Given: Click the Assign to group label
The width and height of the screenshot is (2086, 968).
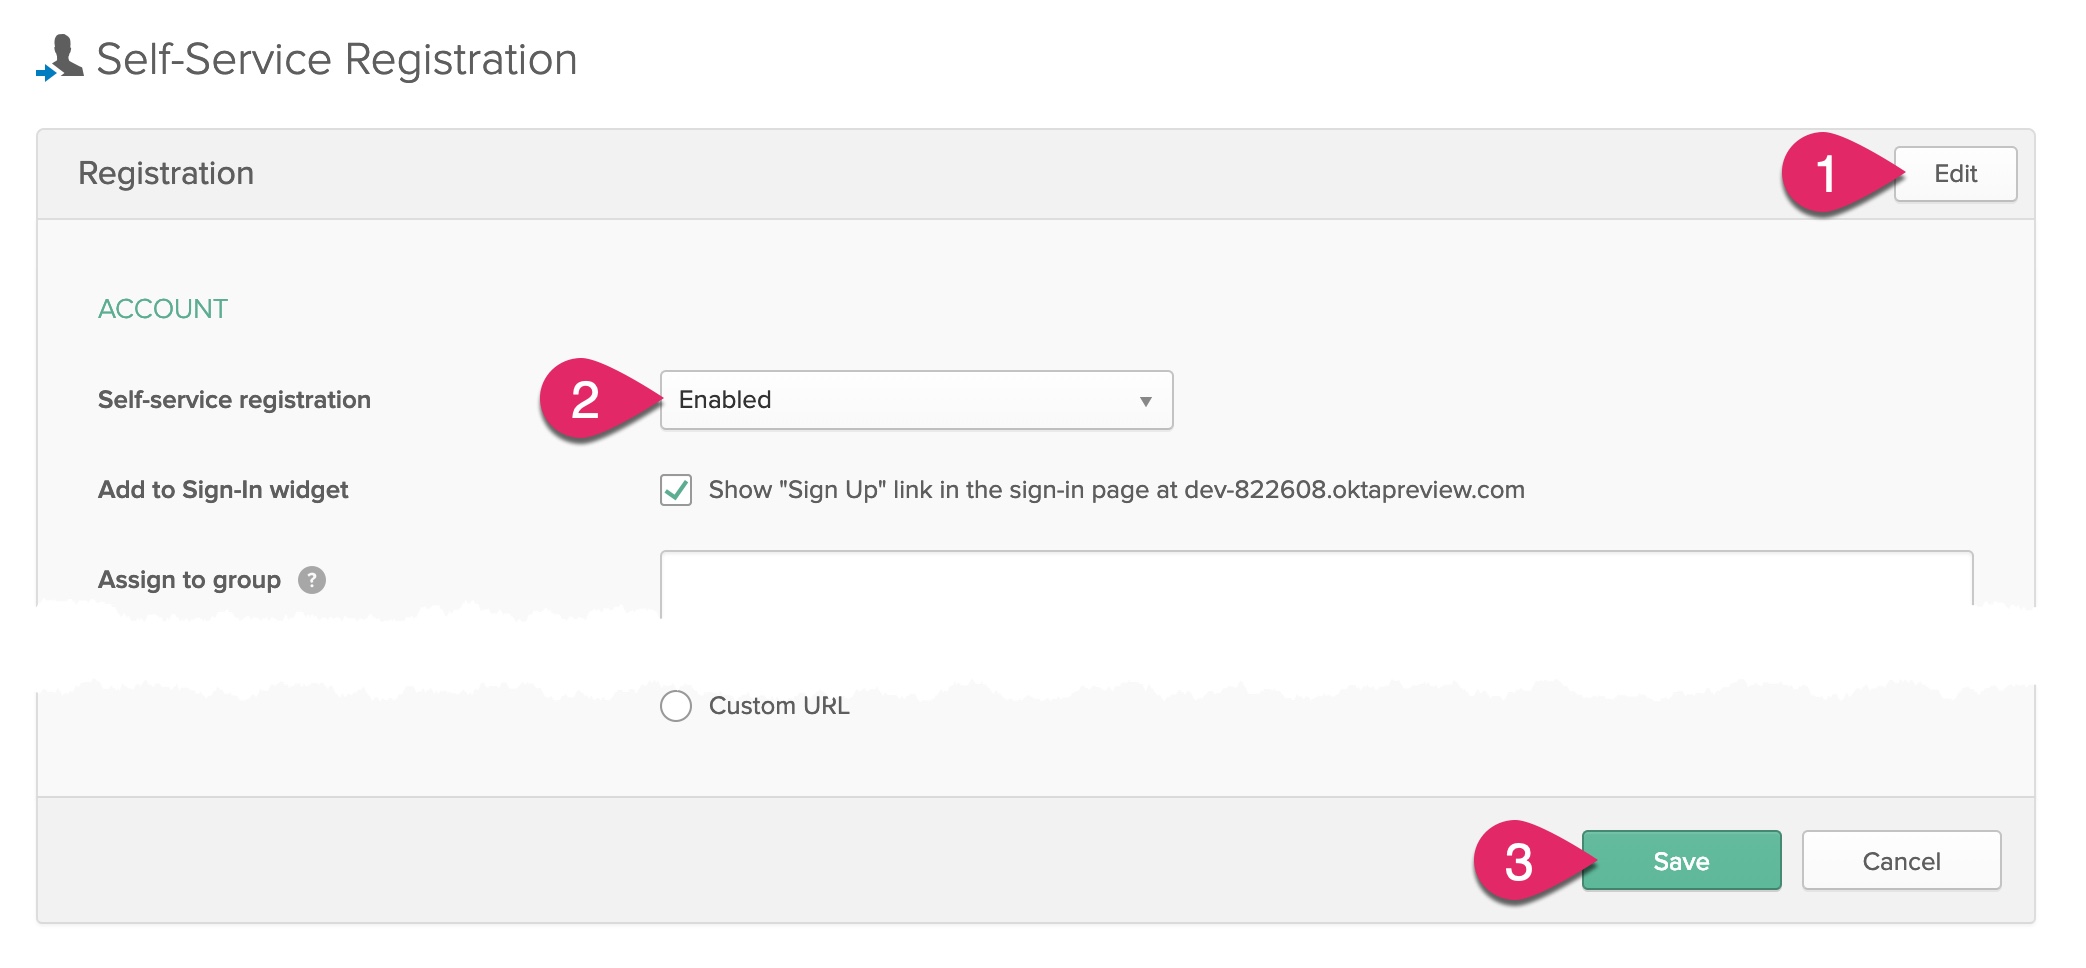Looking at the screenshot, I should tap(189, 580).
